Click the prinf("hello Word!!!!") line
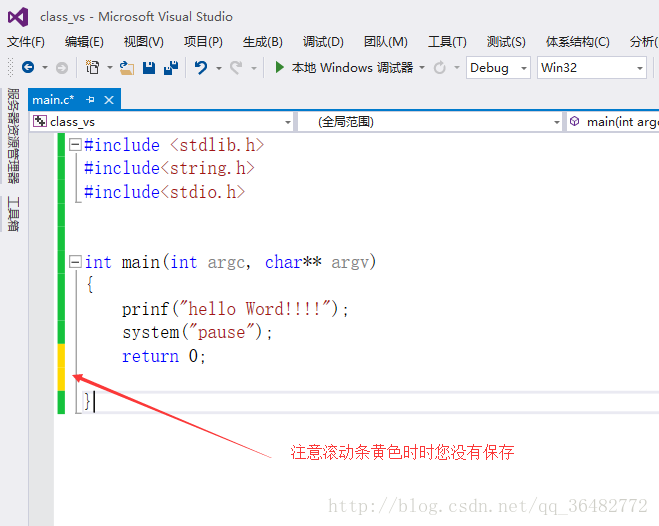 pyautogui.click(x=235, y=309)
